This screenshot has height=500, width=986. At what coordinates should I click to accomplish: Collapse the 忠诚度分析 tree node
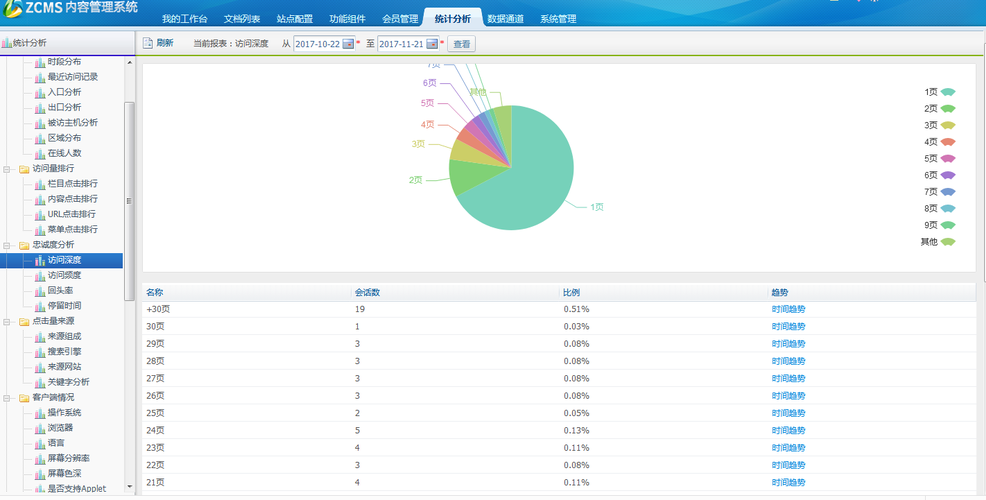(8, 245)
